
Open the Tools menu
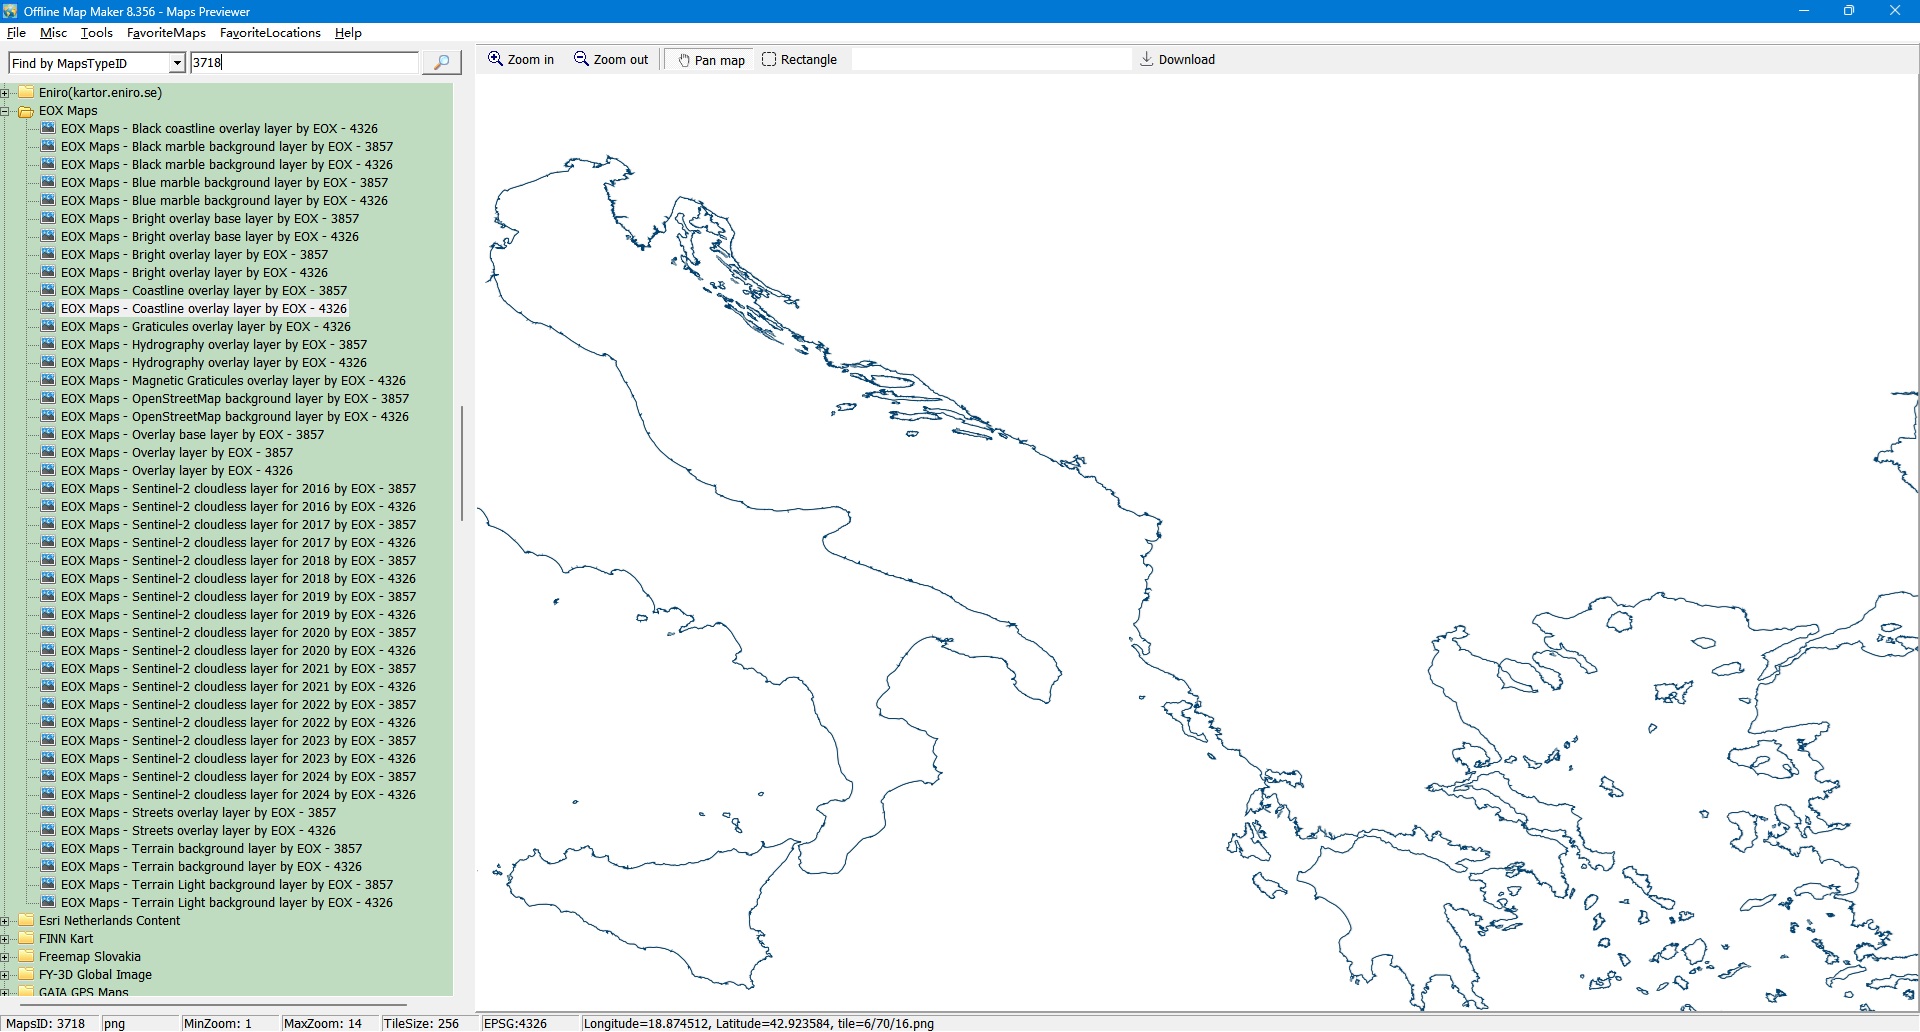tap(97, 33)
